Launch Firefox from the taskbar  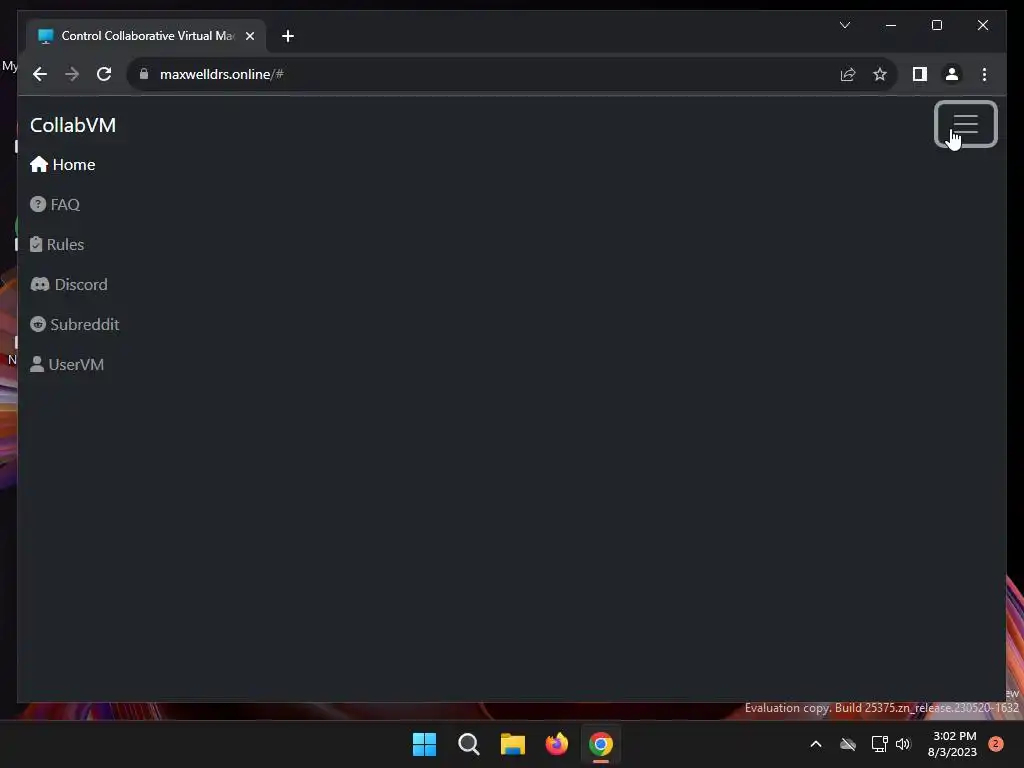pyautogui.click(x=556, y=744)
